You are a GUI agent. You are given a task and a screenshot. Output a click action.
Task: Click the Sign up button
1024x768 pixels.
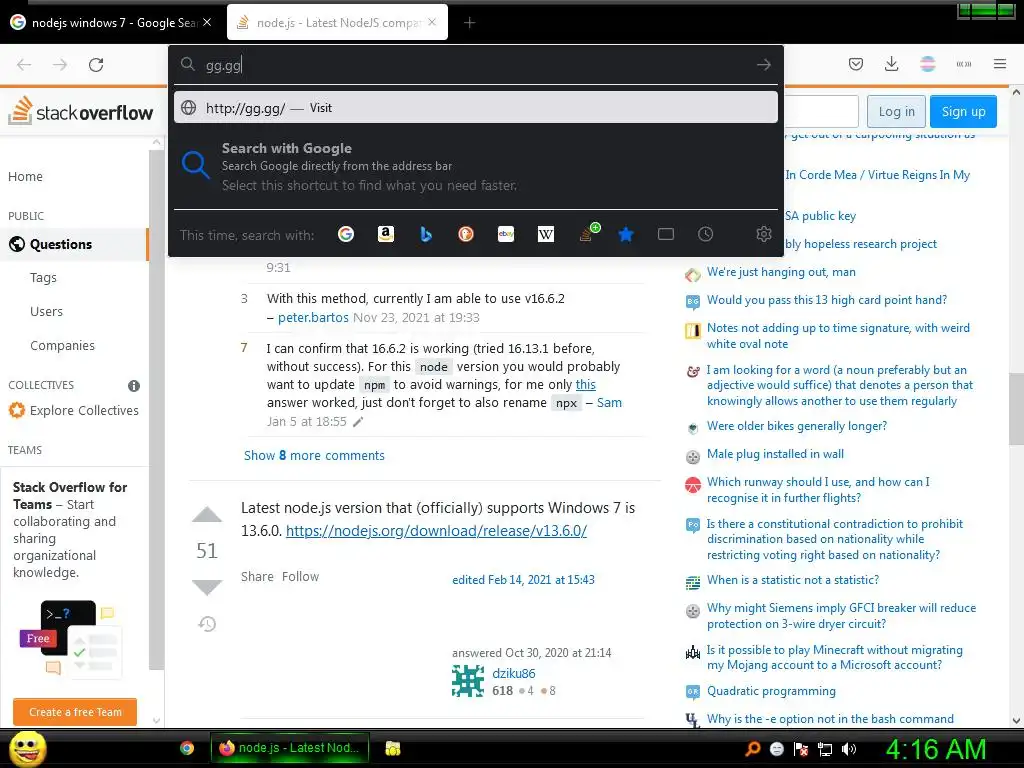point(963,112)
